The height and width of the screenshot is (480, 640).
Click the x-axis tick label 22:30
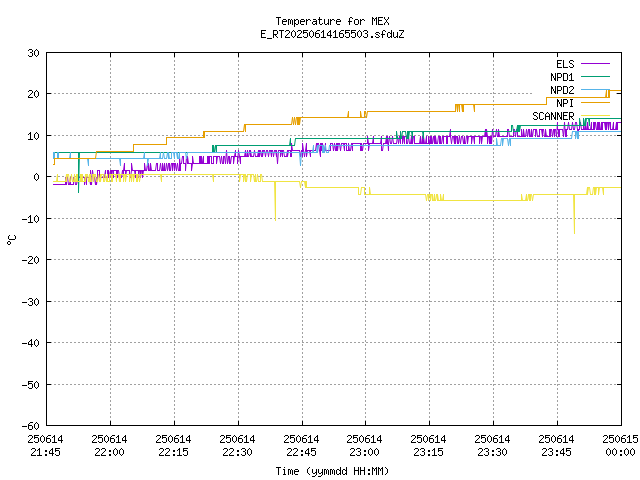[x=238, y=452]
